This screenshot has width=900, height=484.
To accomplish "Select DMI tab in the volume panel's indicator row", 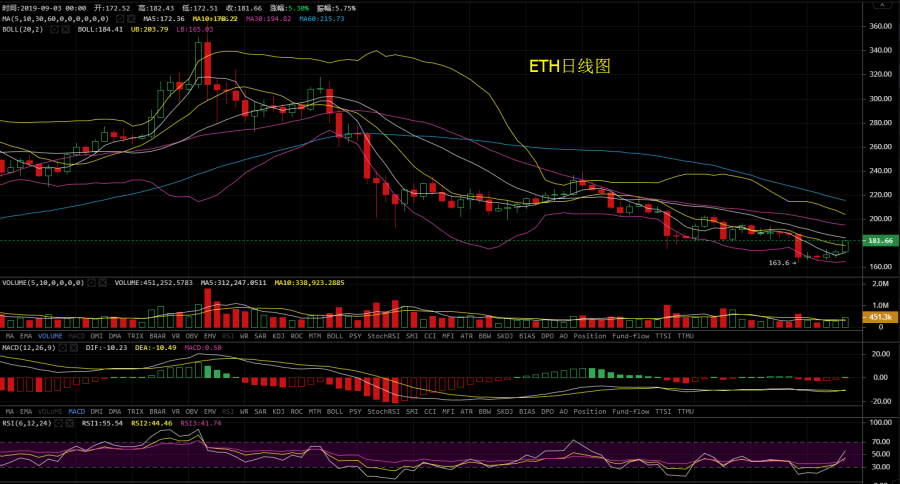I will 96,336.
